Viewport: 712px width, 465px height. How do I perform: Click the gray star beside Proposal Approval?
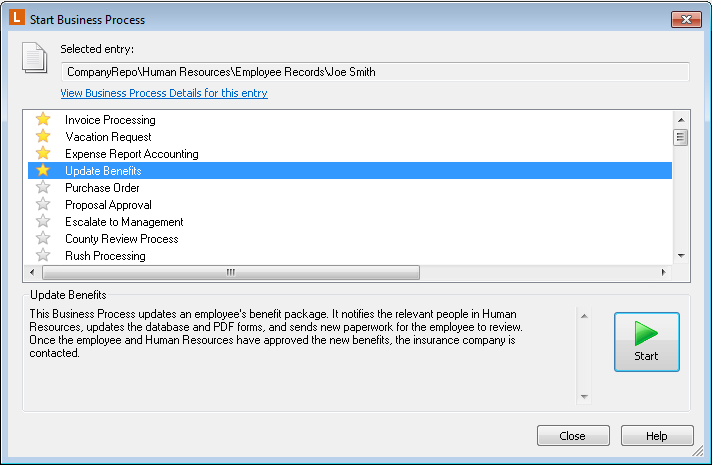point(43,205)
